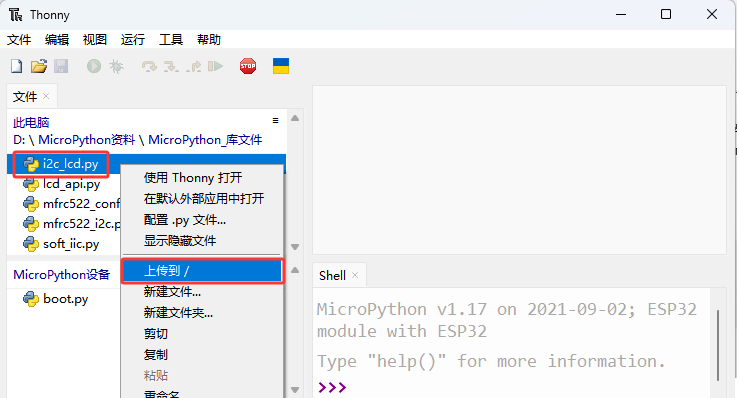Click the 此电脑 link
This screenshot has width=739, height=398.
click(x=31, y=123)
